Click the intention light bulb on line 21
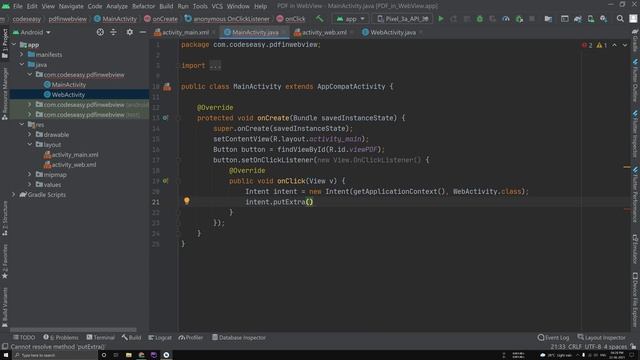This screenshot has width=640, height=360. pyautogui.click(x=187, y=201)
